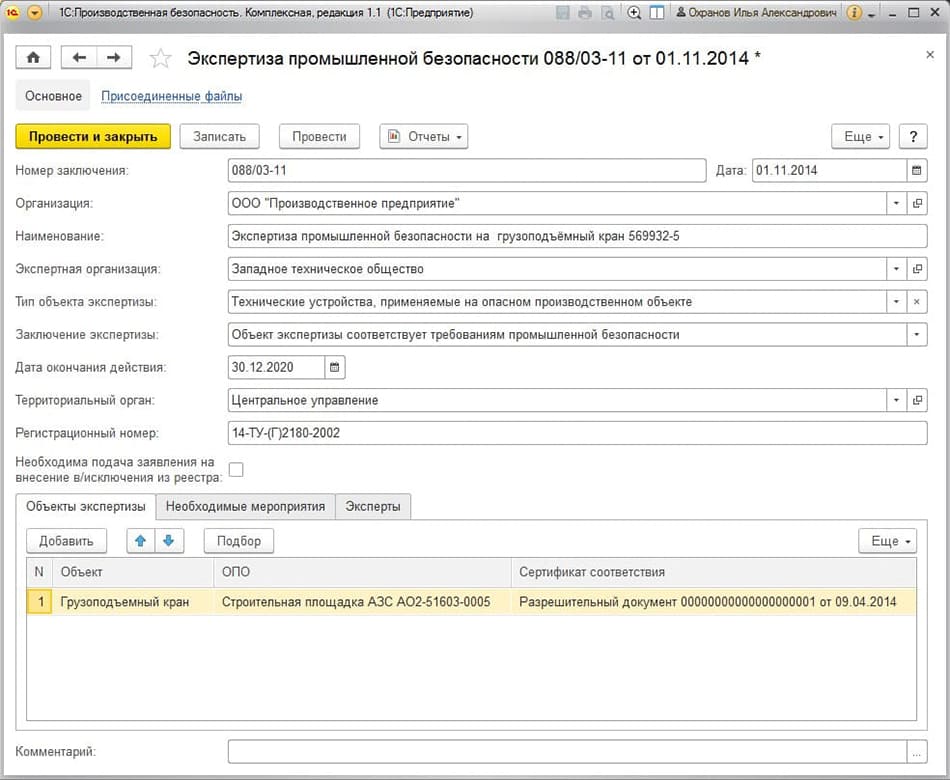This screenshot has height=780, width=950.
Task: Focus the Комментарий input field
Action: pos(568,752)
